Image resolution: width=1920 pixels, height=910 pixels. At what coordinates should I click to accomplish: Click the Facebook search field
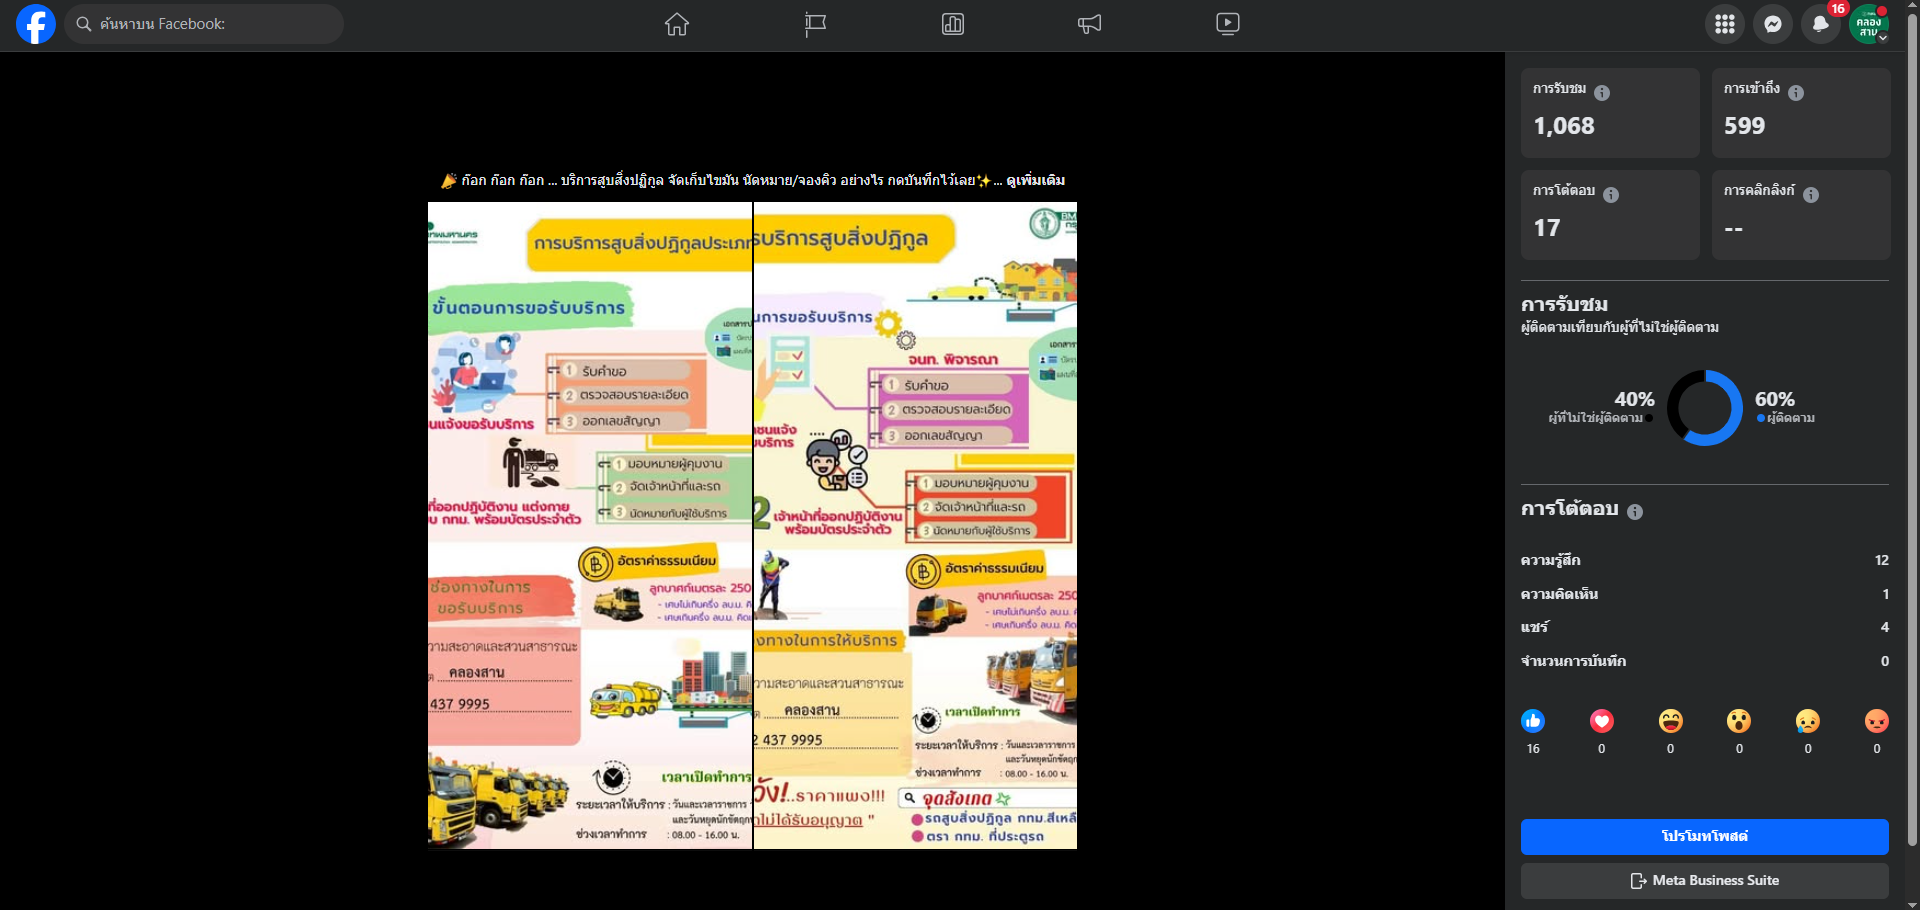tap(205, 24)
